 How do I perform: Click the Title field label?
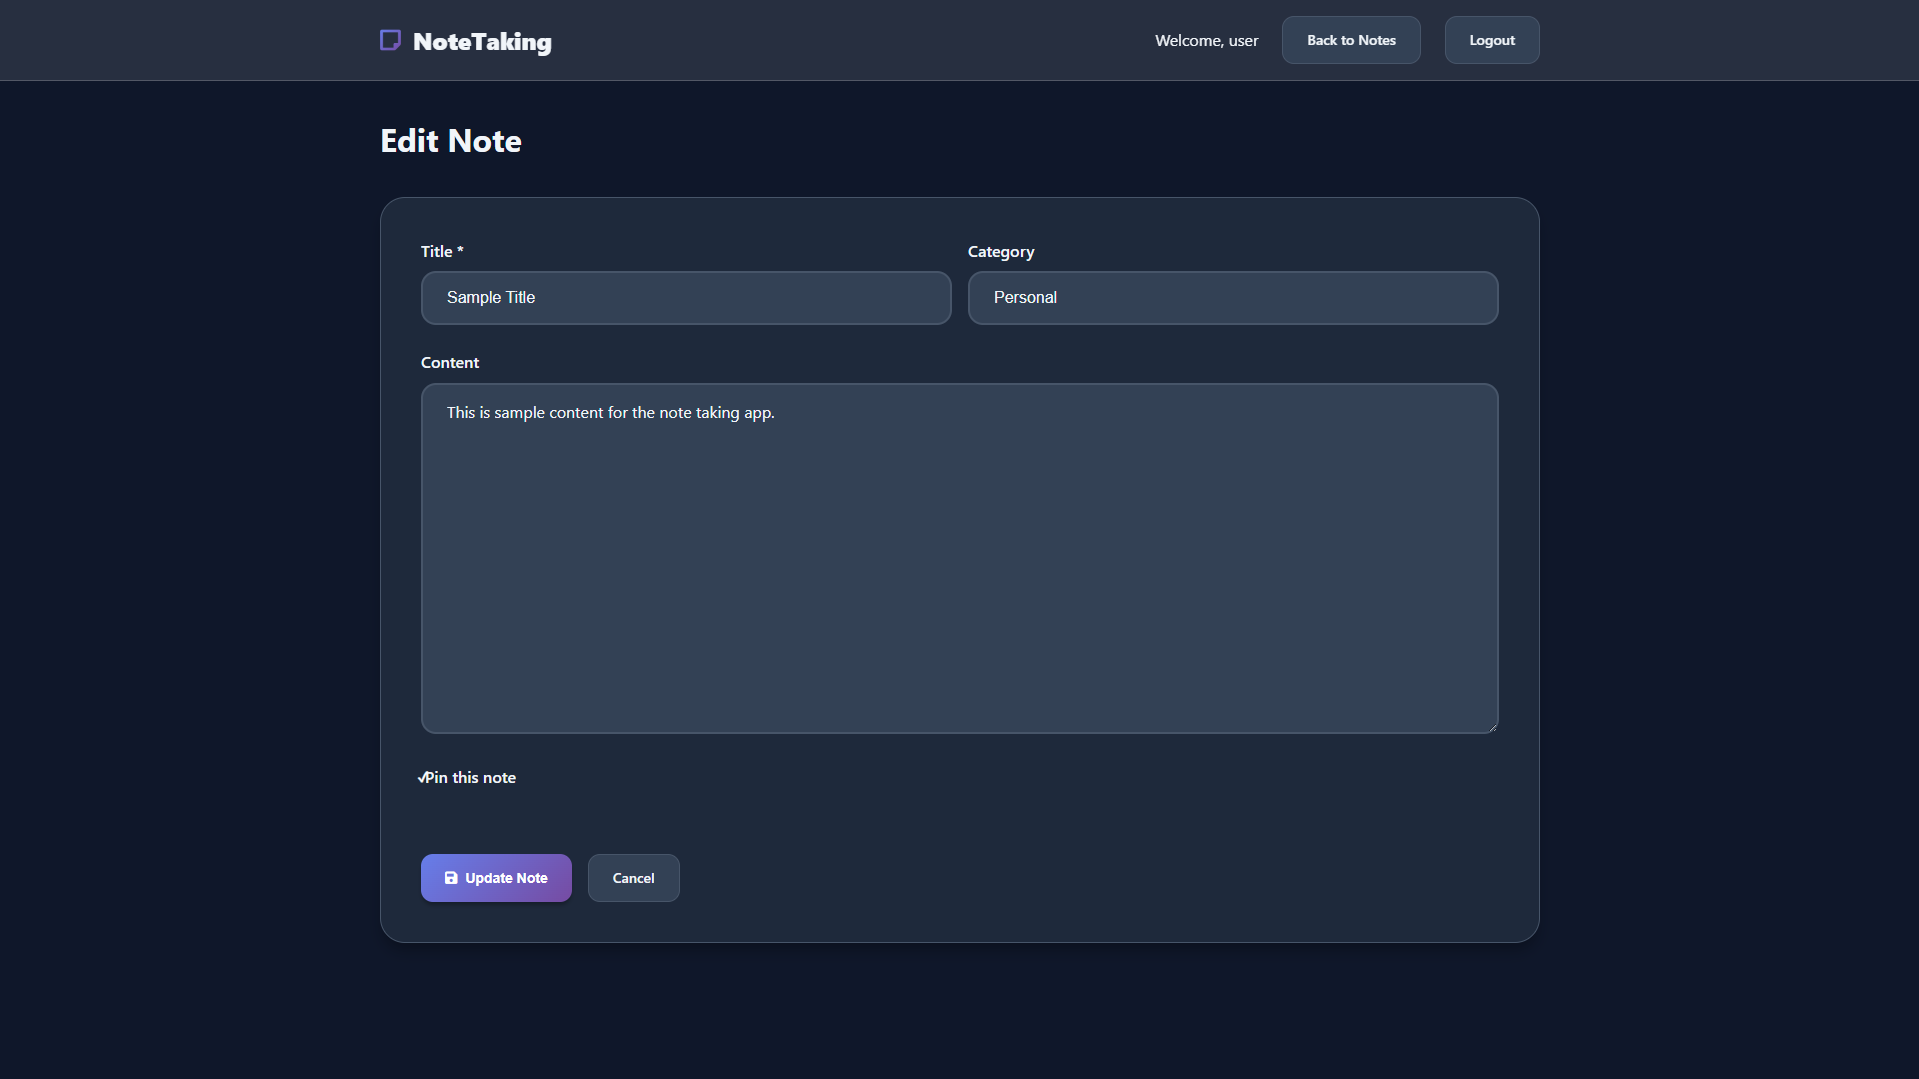436,252
